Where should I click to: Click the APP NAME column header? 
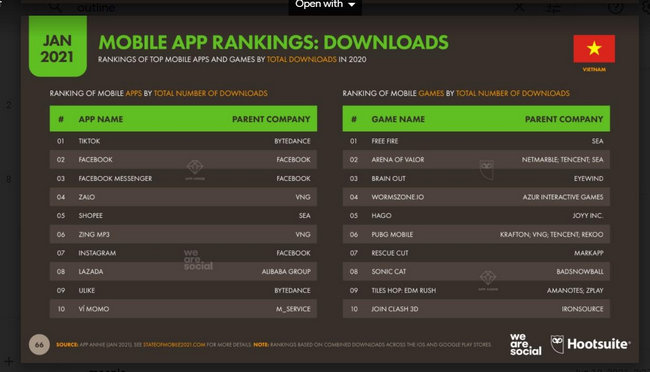101,119
